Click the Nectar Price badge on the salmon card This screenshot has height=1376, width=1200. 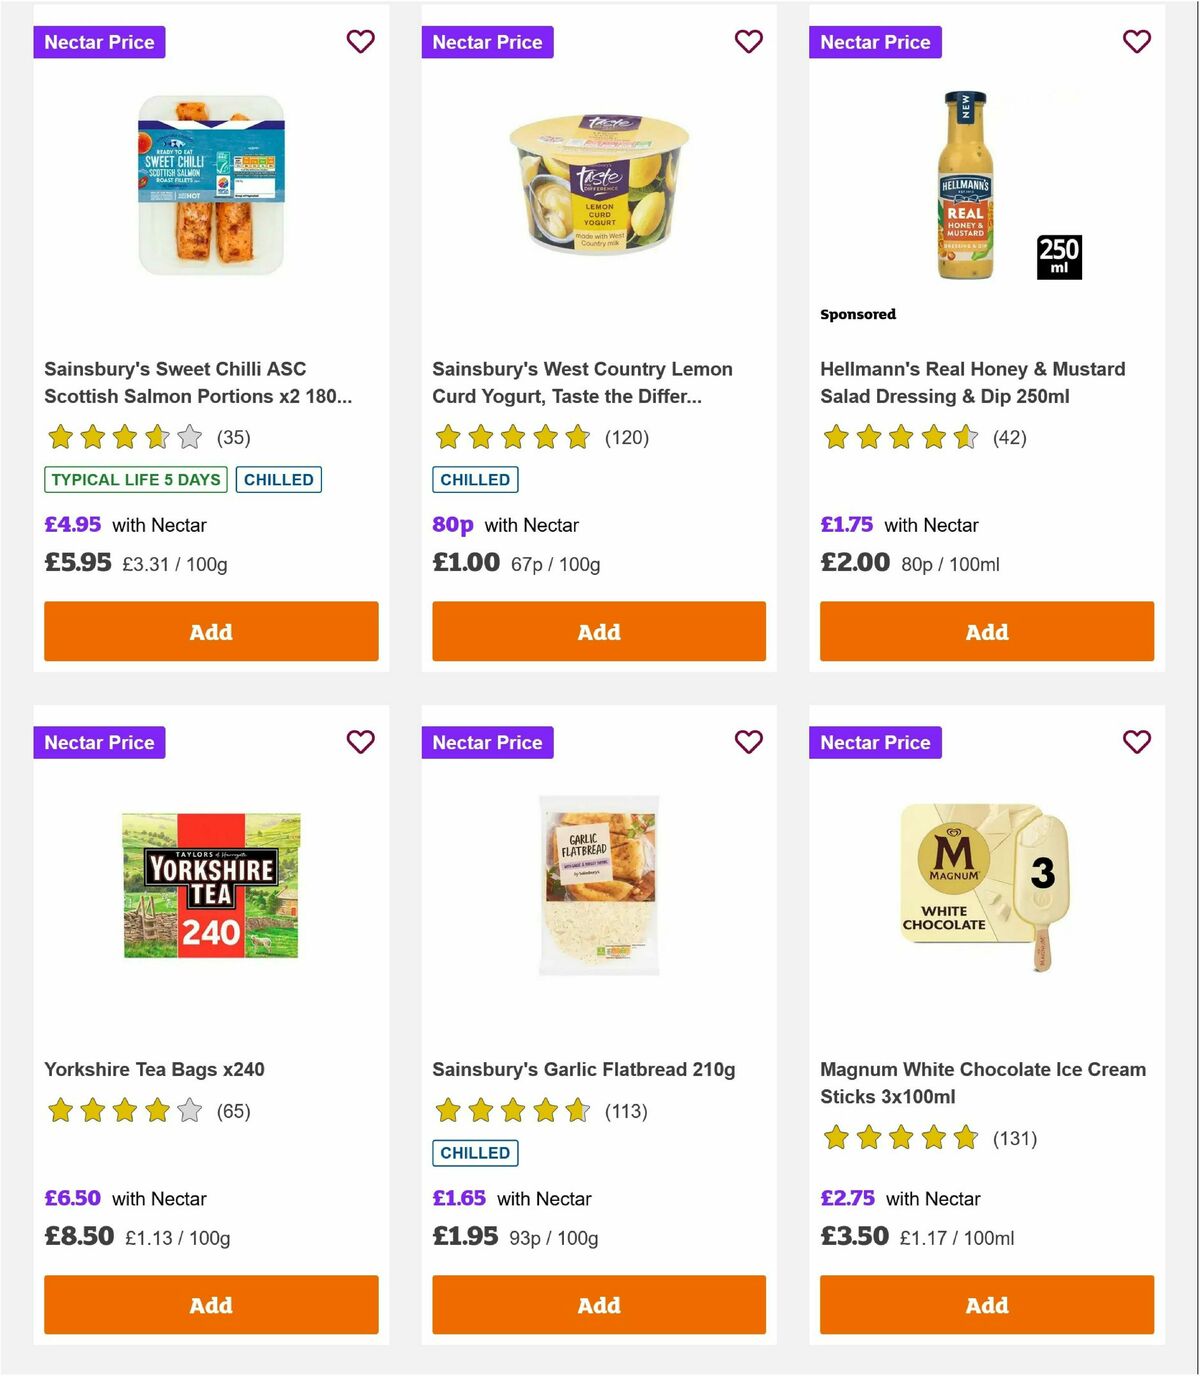coord(99,42)
